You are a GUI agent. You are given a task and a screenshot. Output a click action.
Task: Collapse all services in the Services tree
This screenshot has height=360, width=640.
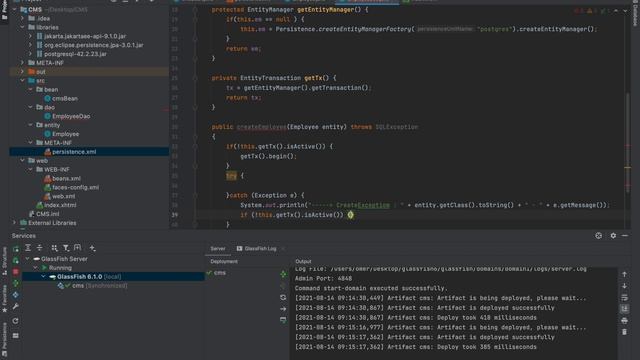[x=39, y=248]
